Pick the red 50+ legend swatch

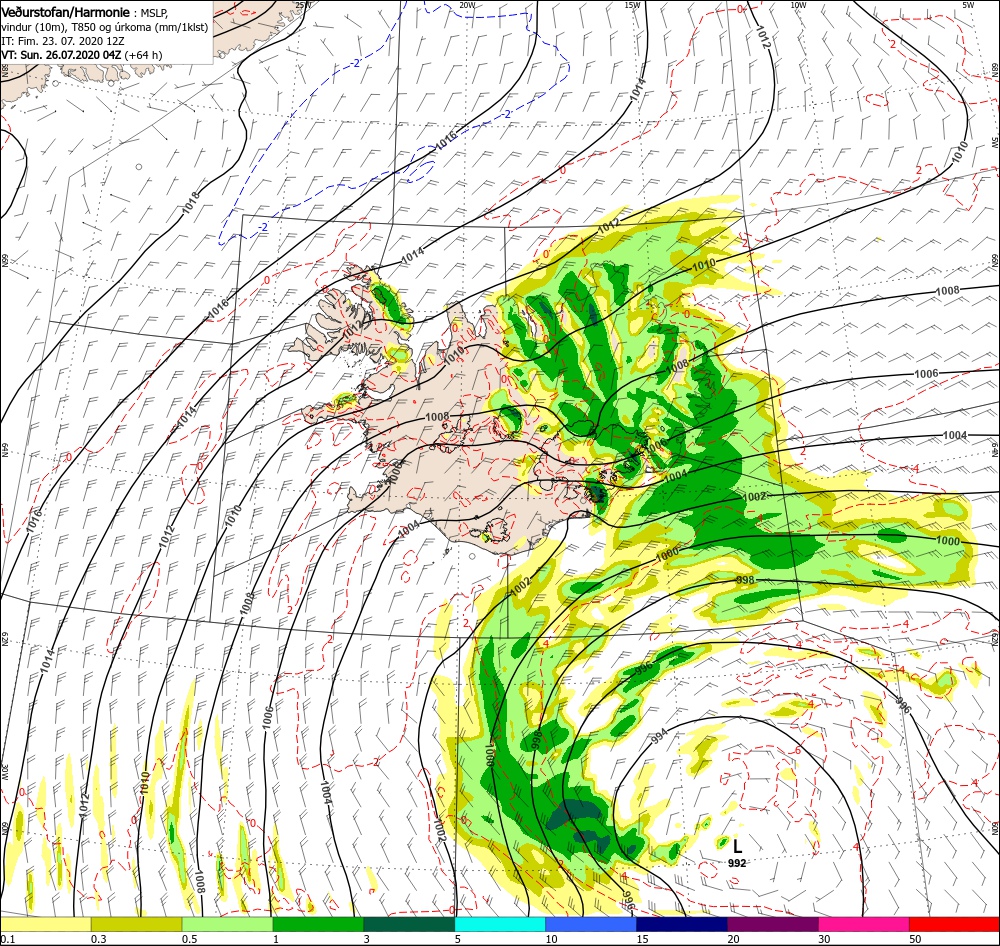point(954,924)
